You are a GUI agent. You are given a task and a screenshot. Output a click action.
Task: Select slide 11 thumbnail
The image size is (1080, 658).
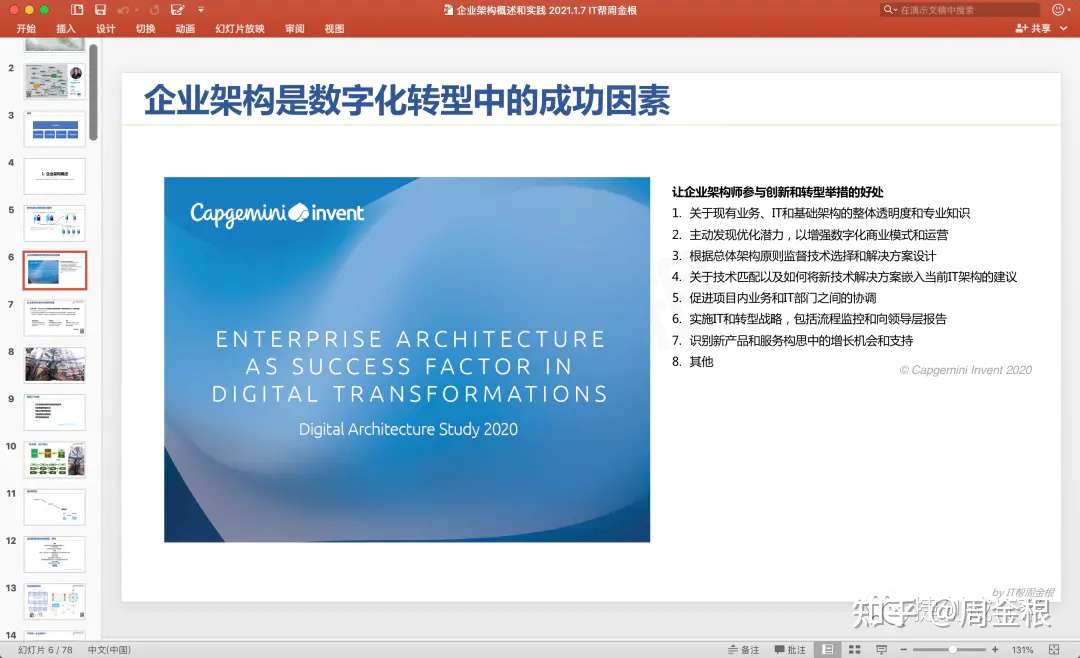(55, 506)
